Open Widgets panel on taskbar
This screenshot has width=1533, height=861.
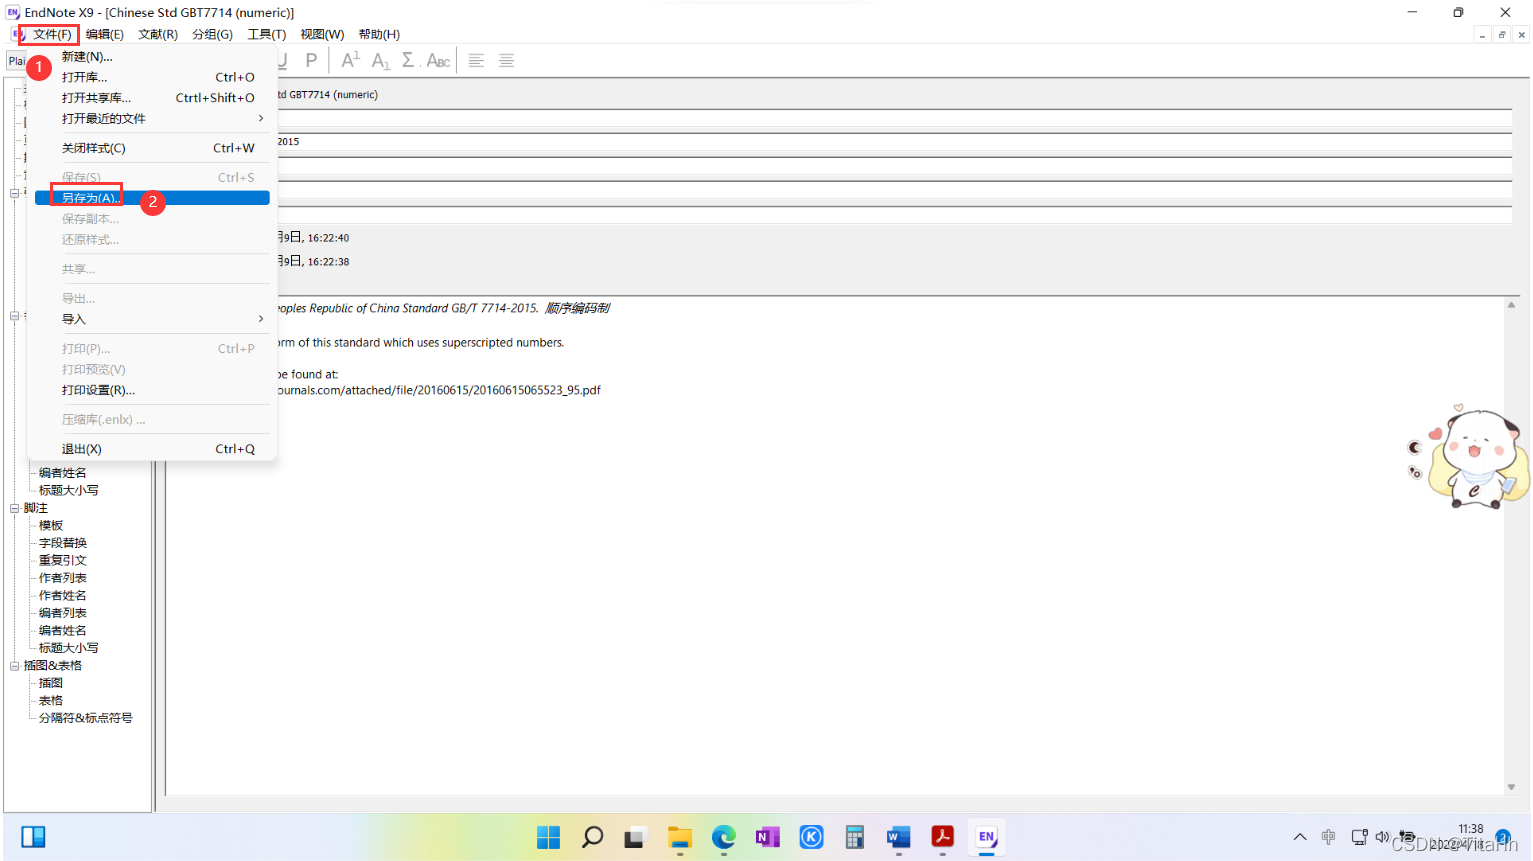point(33,837)
